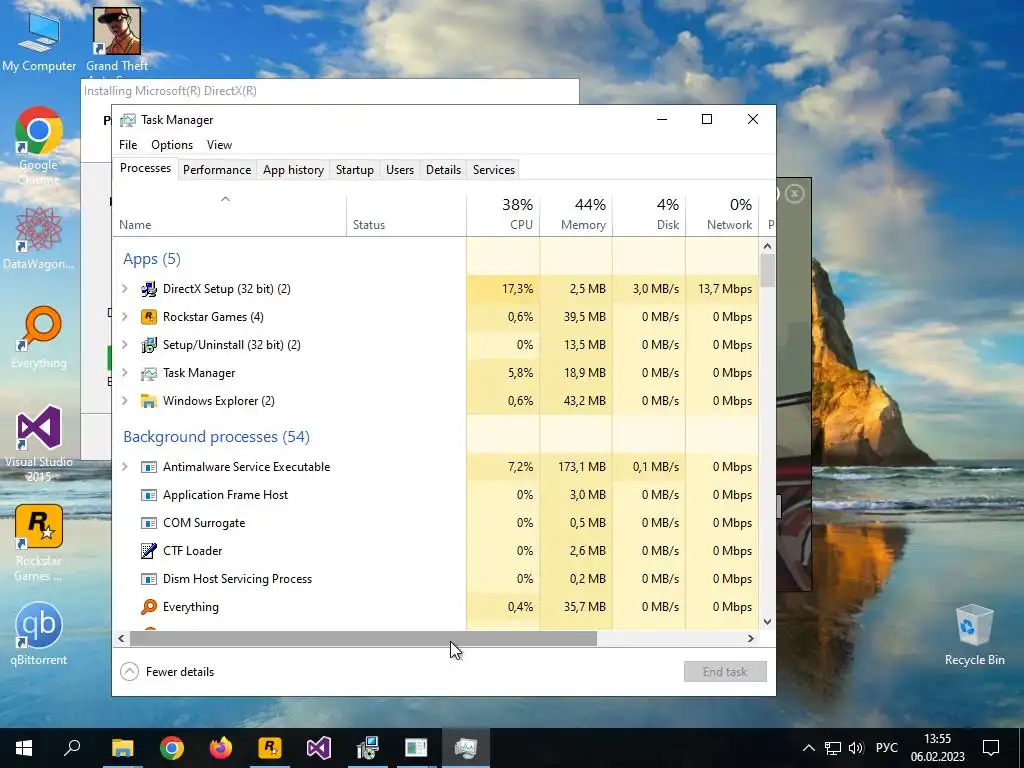Select the Rockstar Games desktop shortcut
This screenshot has width=1024, height=768.
tap(39, 543)
